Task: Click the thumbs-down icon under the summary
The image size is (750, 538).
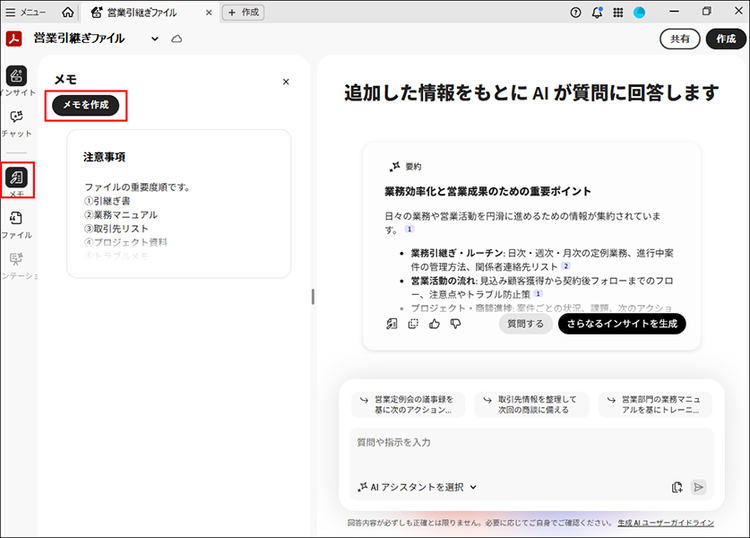Action: pyautogui.click(x=456, y=324)
